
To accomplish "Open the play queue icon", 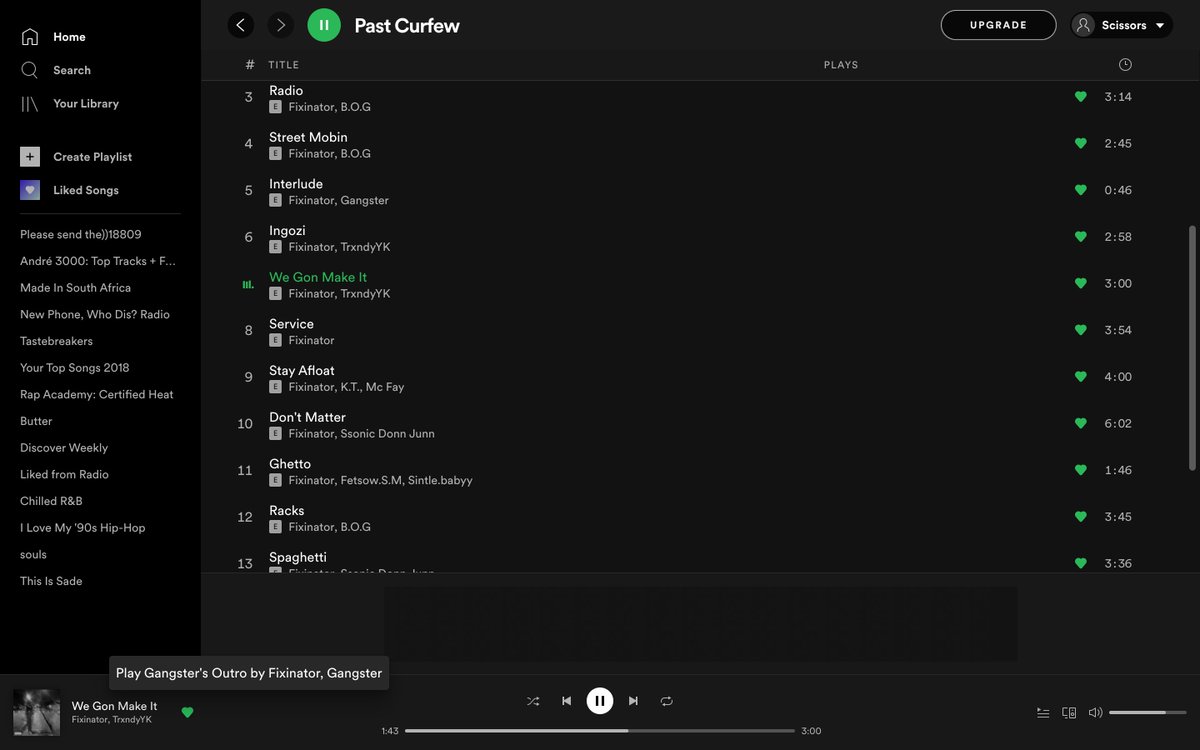I will (1043, 713).
